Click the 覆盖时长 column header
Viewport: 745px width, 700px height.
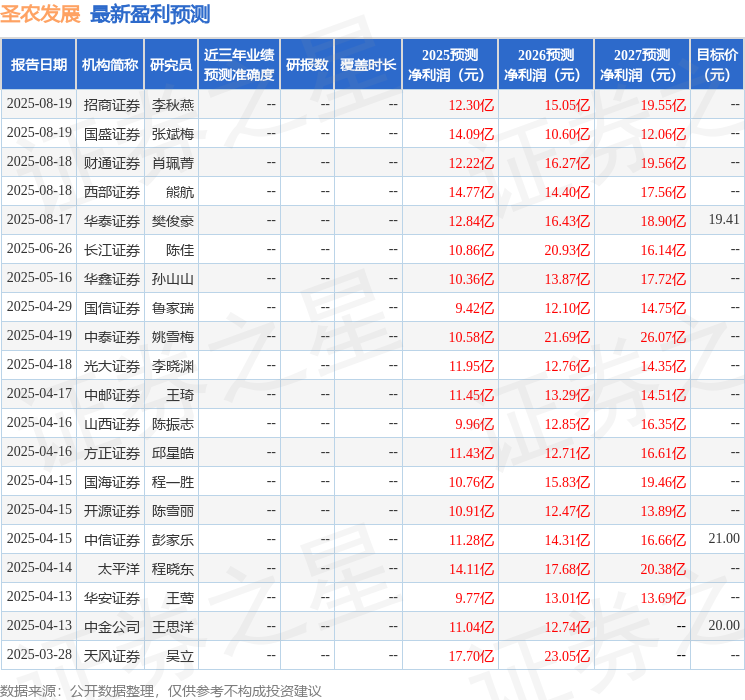coord(368,64)
